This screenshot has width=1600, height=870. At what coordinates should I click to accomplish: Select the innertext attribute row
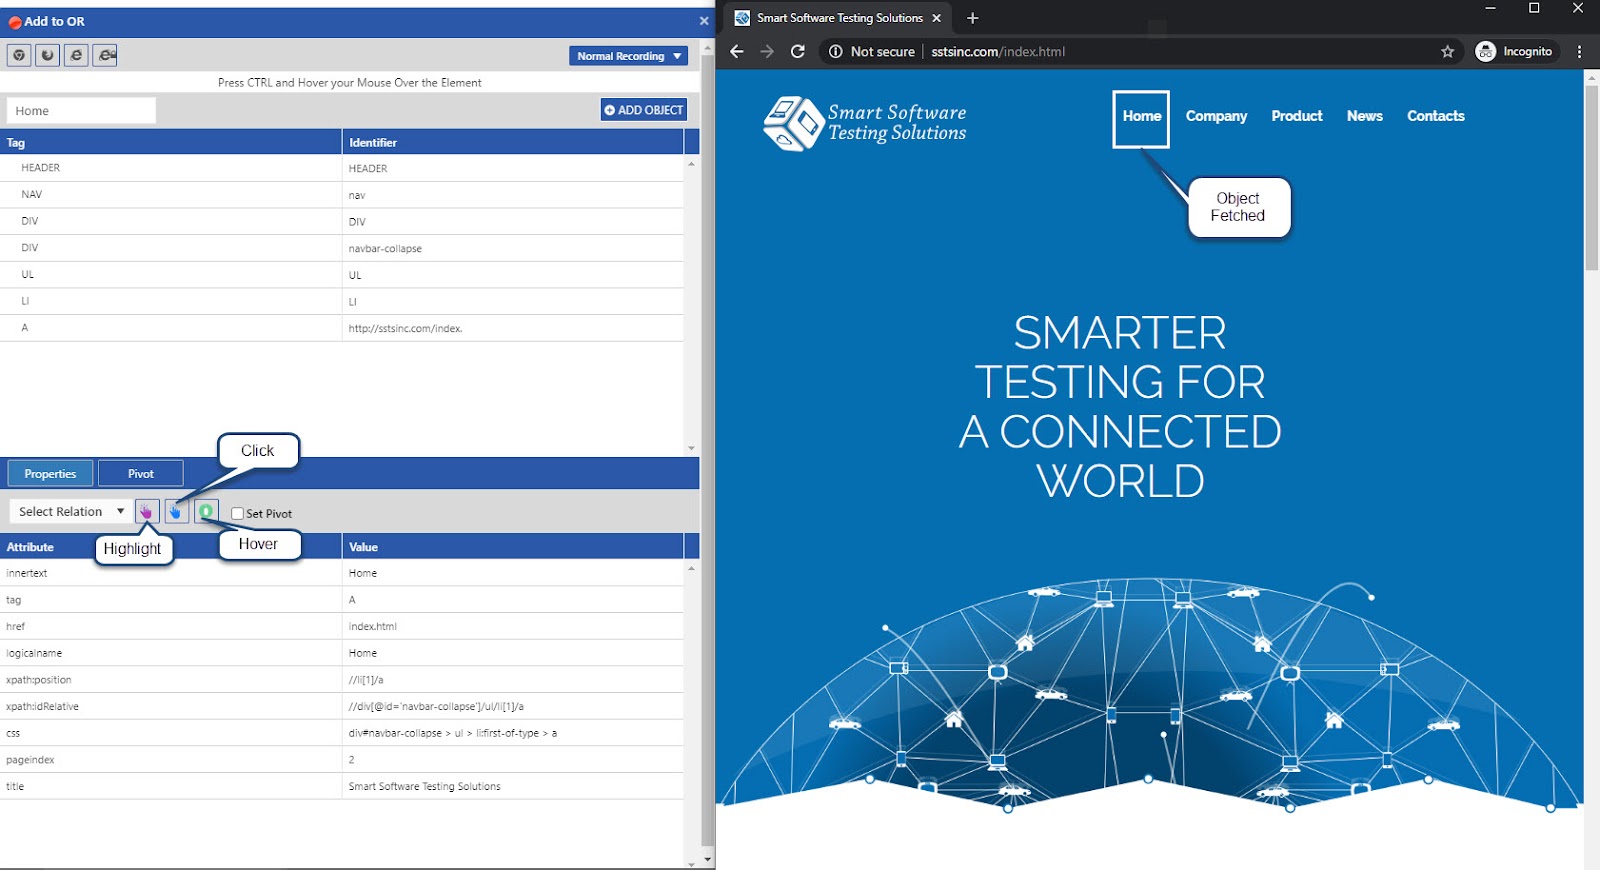[x=342, y=573]
